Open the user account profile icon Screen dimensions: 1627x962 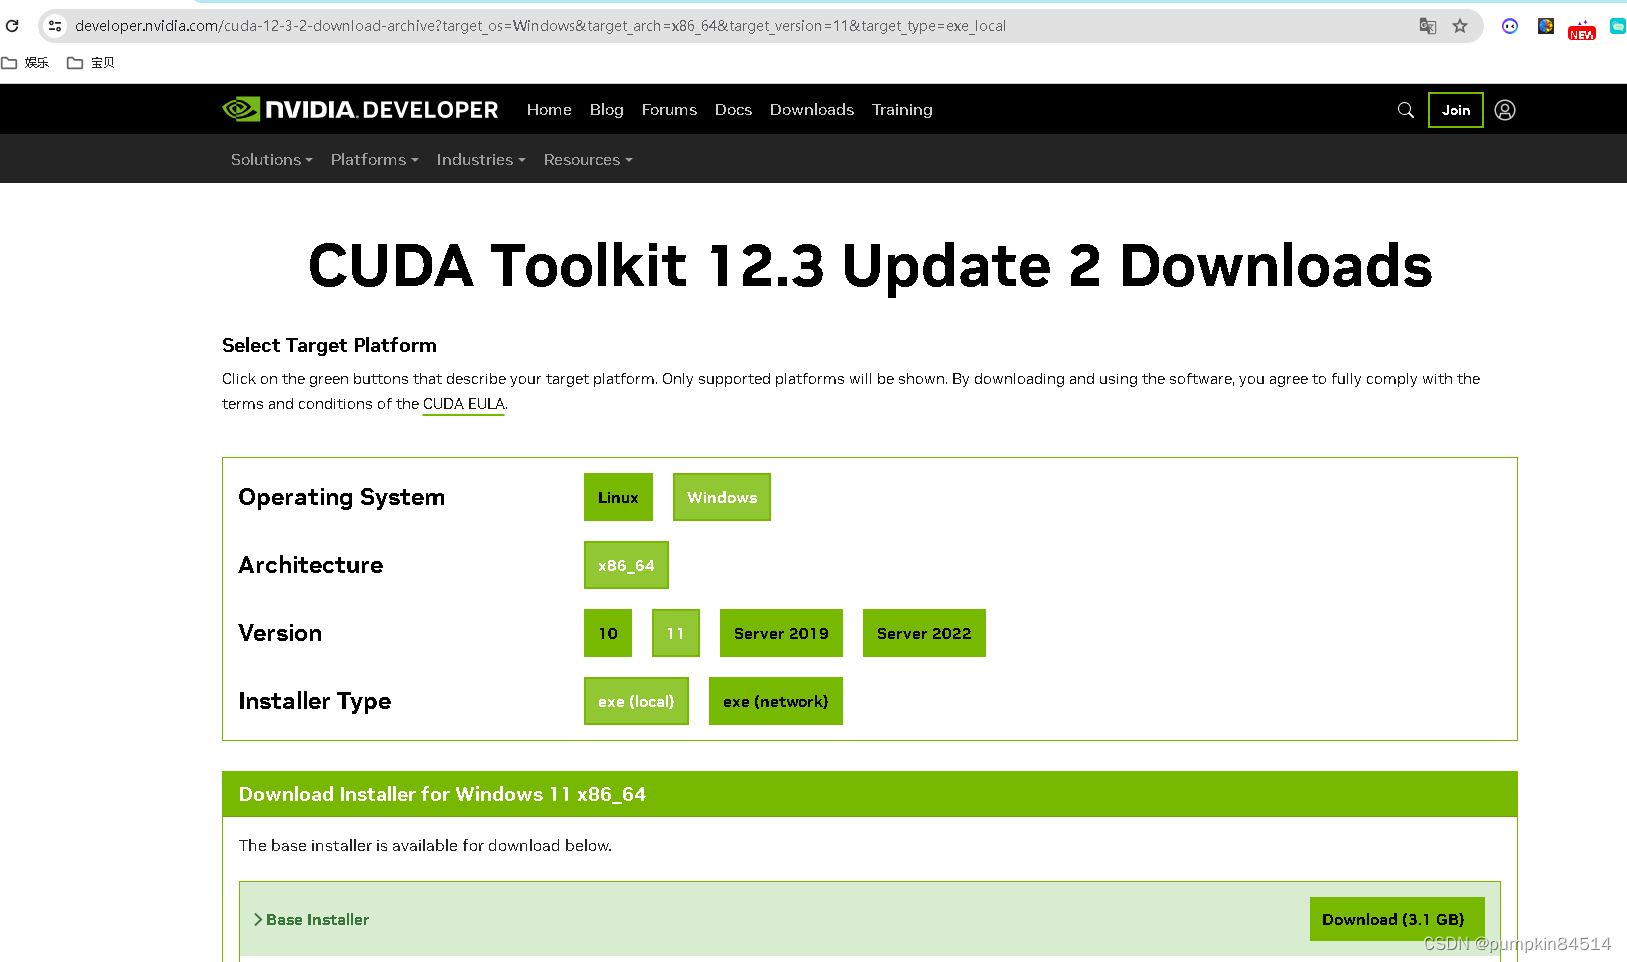pos(1505,110)
